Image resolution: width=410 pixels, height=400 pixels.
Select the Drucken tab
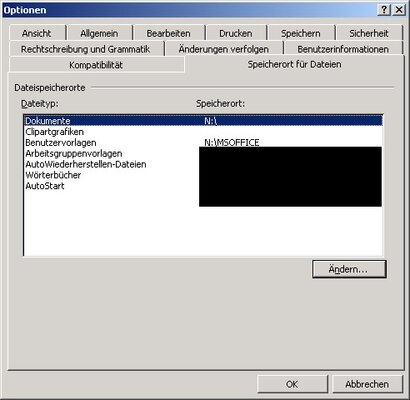point(236,33)
